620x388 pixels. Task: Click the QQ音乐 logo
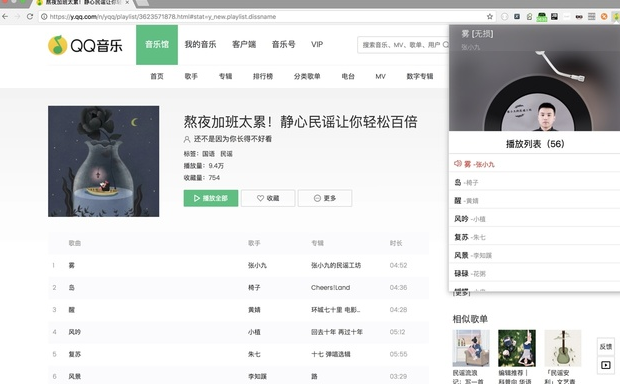tap(85, 45)
